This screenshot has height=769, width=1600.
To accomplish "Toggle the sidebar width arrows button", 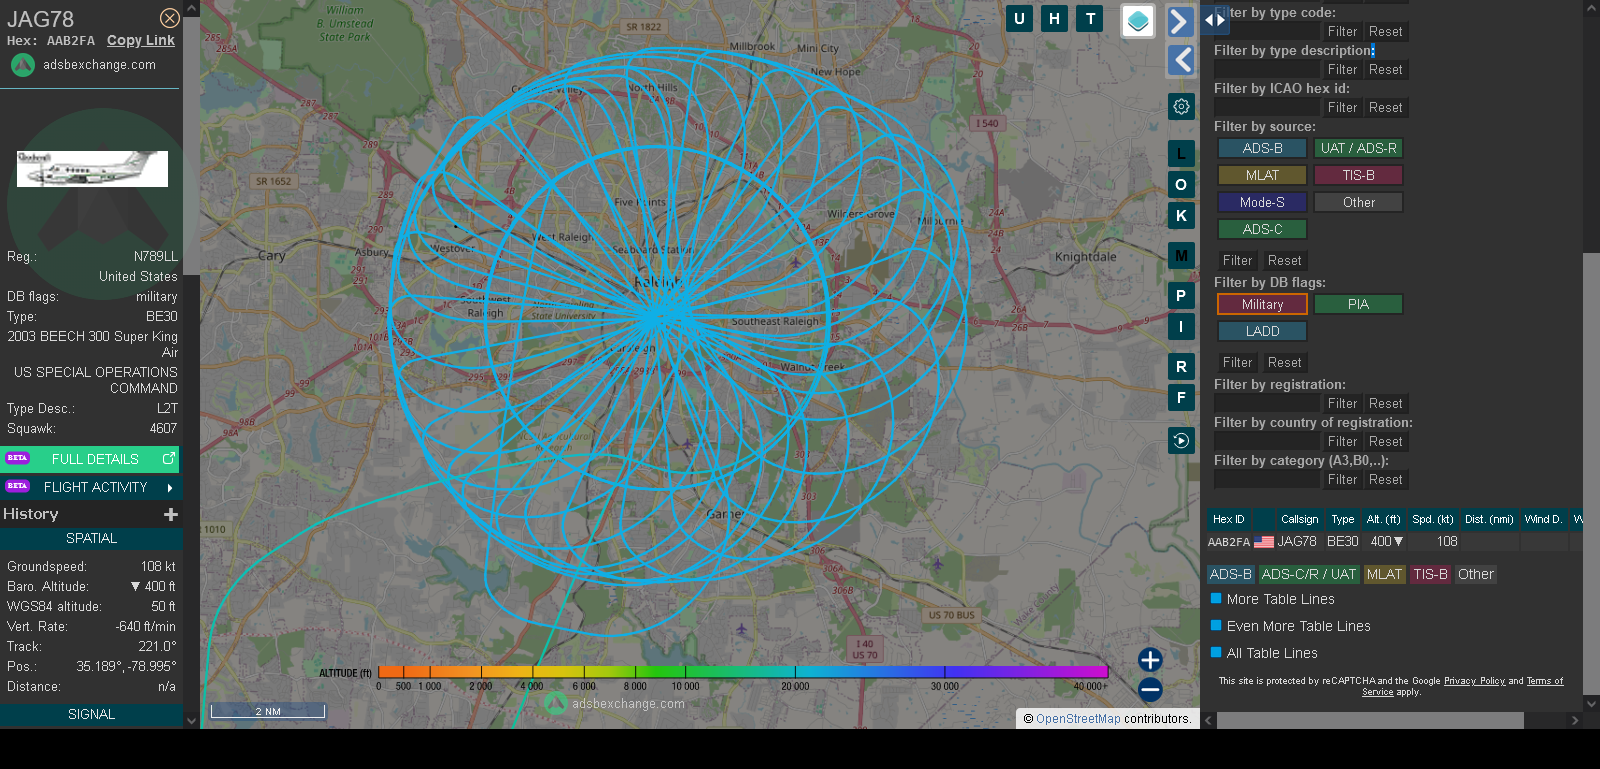I will 1215,19.
